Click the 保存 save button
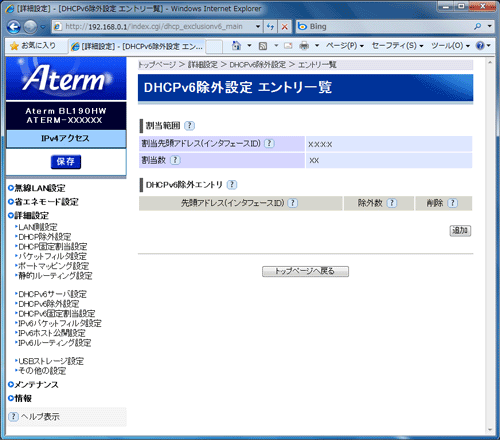The height and width of the screenshot is (440, 500). point(66,162)
